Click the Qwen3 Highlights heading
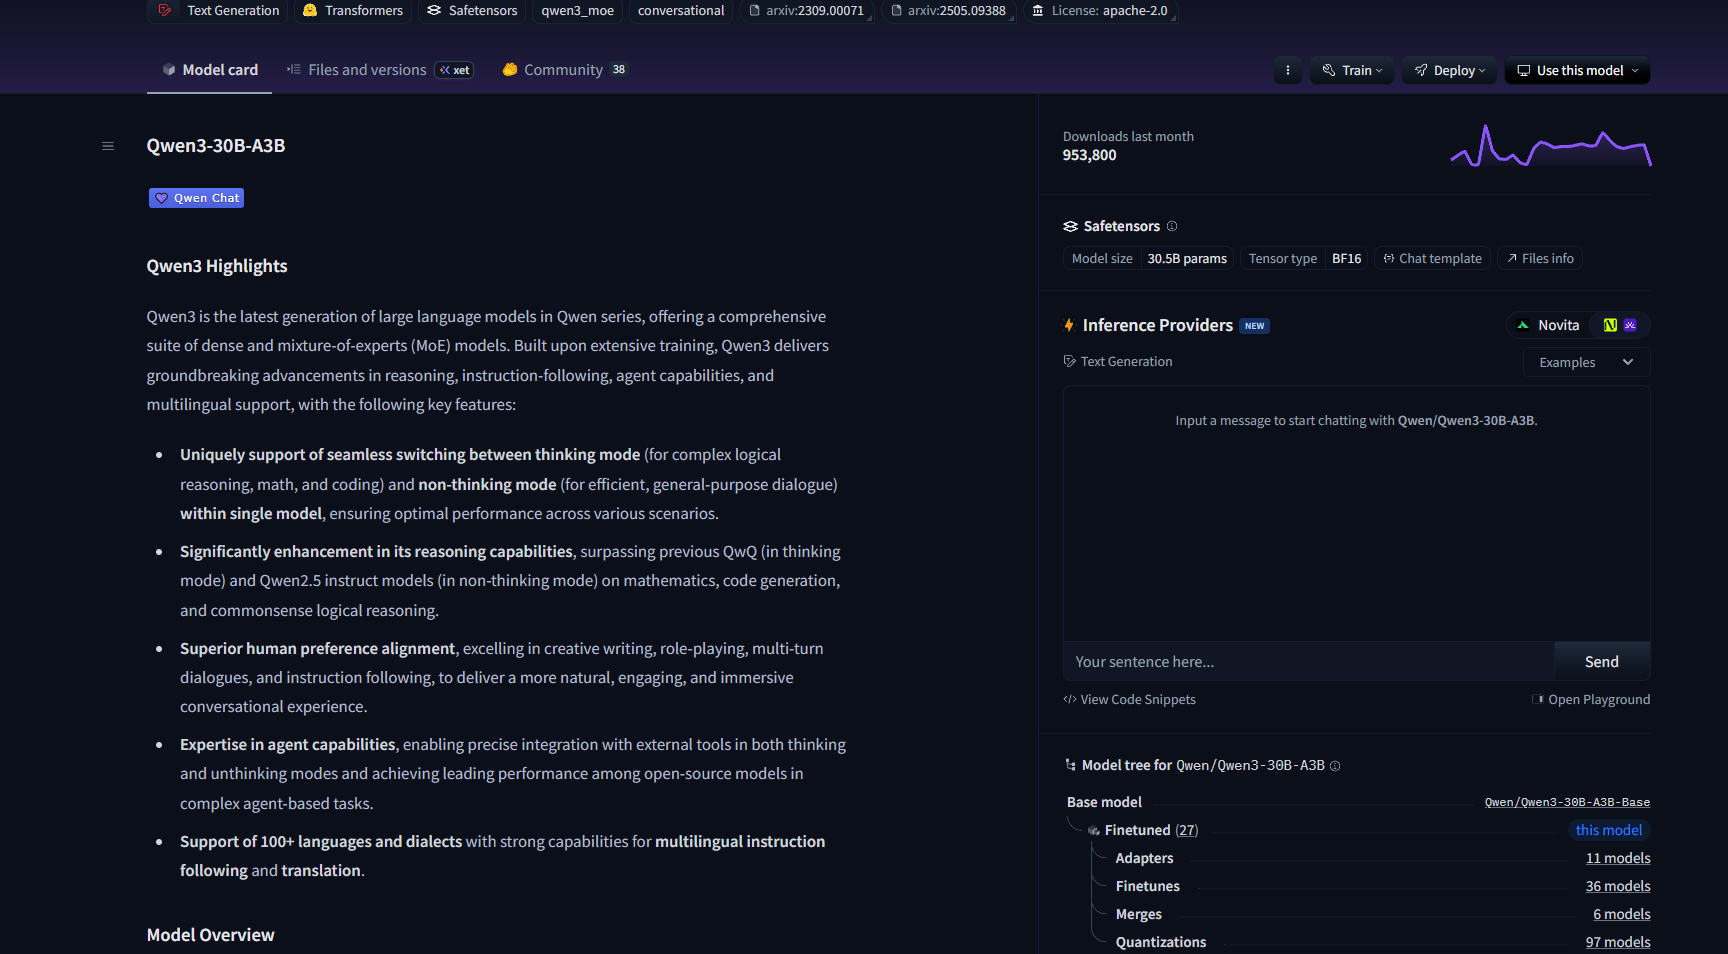 (217, 266)
